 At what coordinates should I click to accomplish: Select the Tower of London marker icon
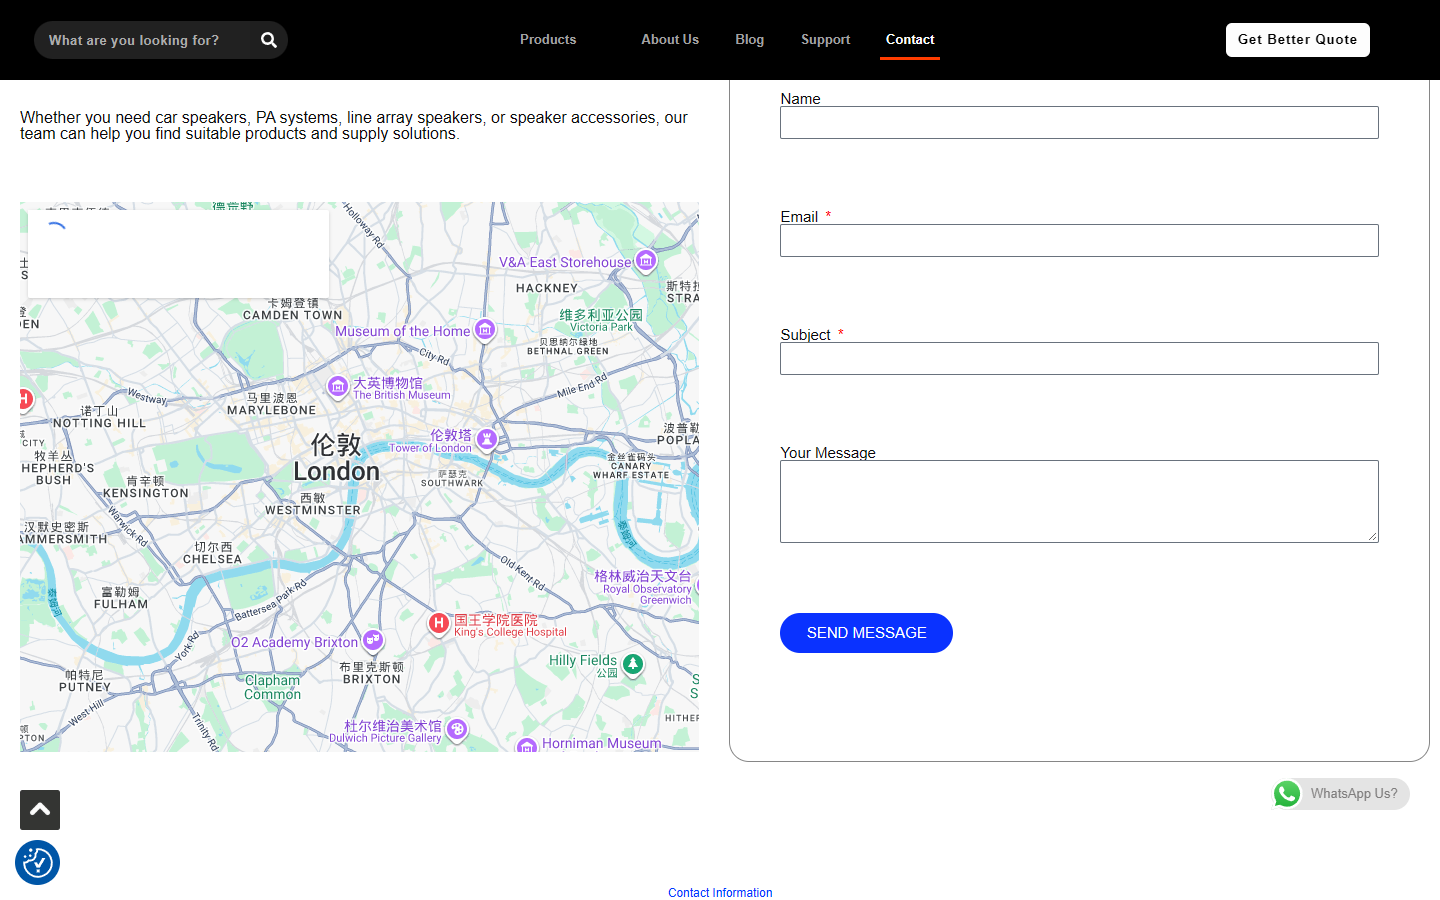click(487, 439)
